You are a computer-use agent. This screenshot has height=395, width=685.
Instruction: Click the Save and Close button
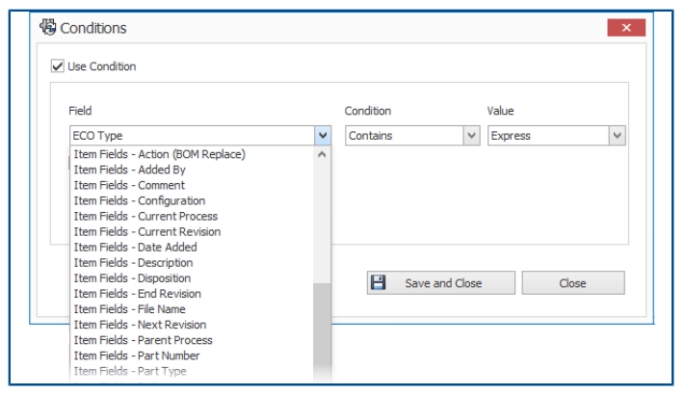pos(441,283)
